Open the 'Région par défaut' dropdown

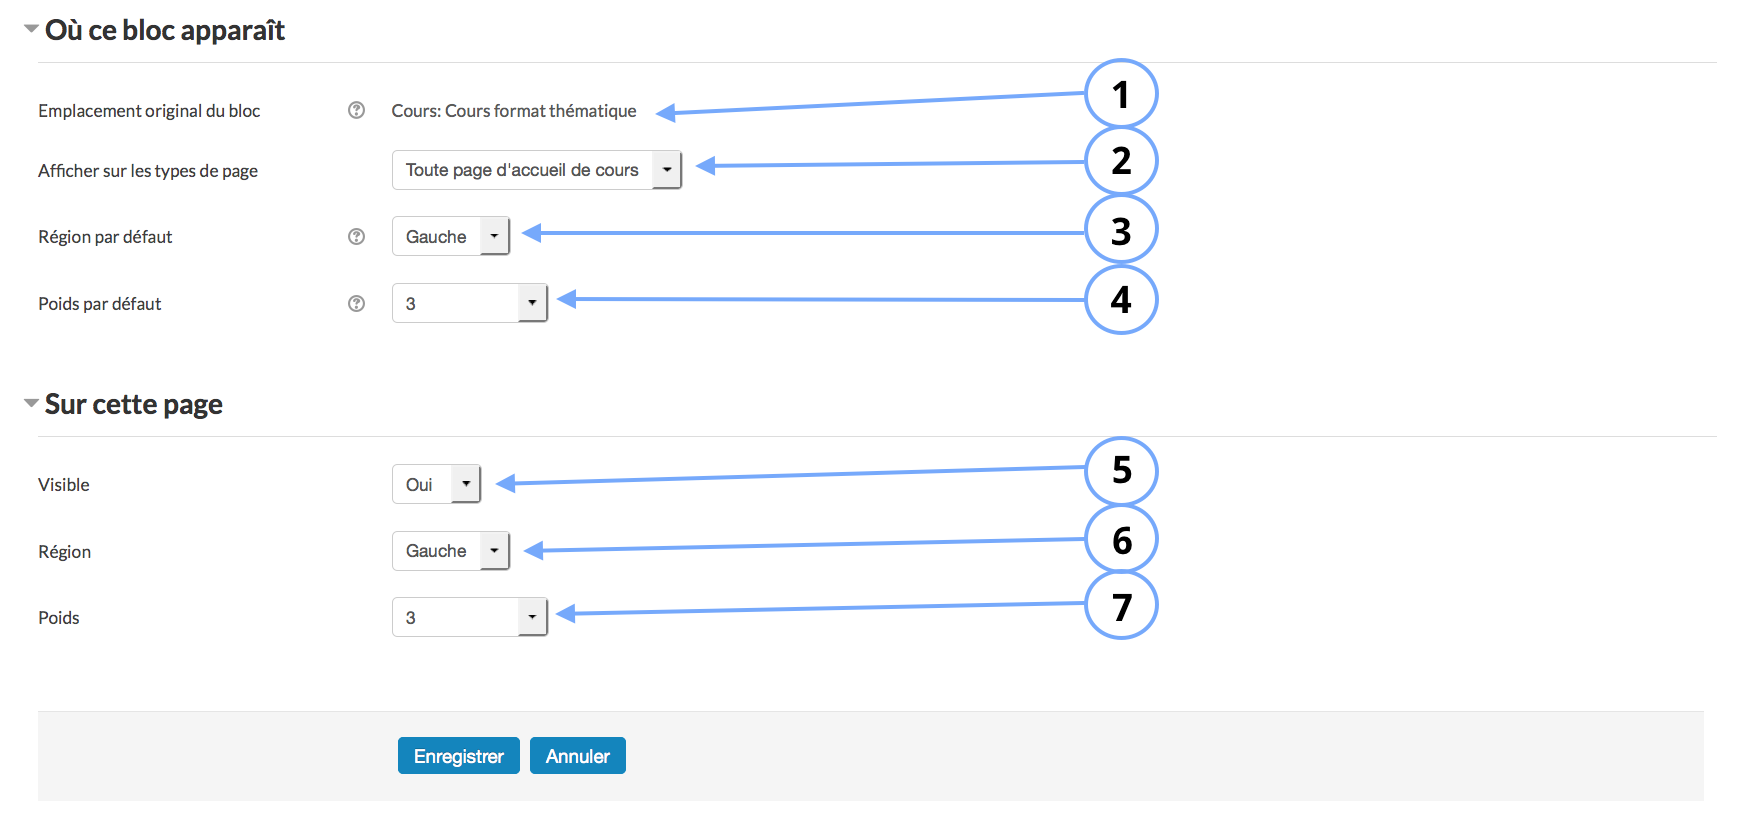450,236
